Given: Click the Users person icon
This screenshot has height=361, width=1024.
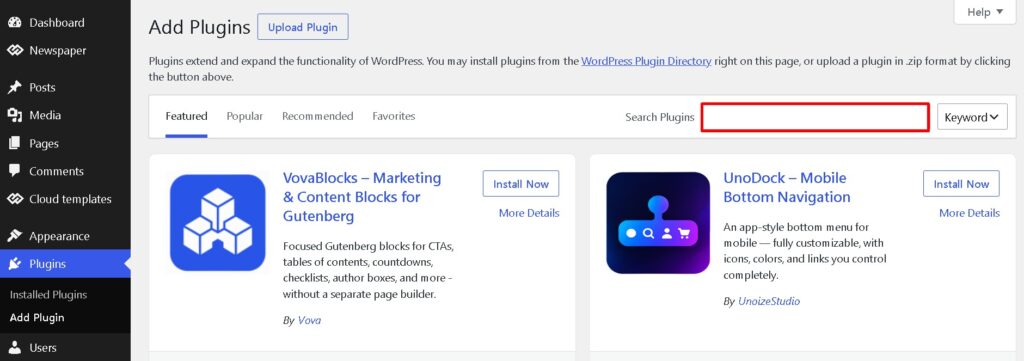Looking at the screenshot, I should point(14,348).
